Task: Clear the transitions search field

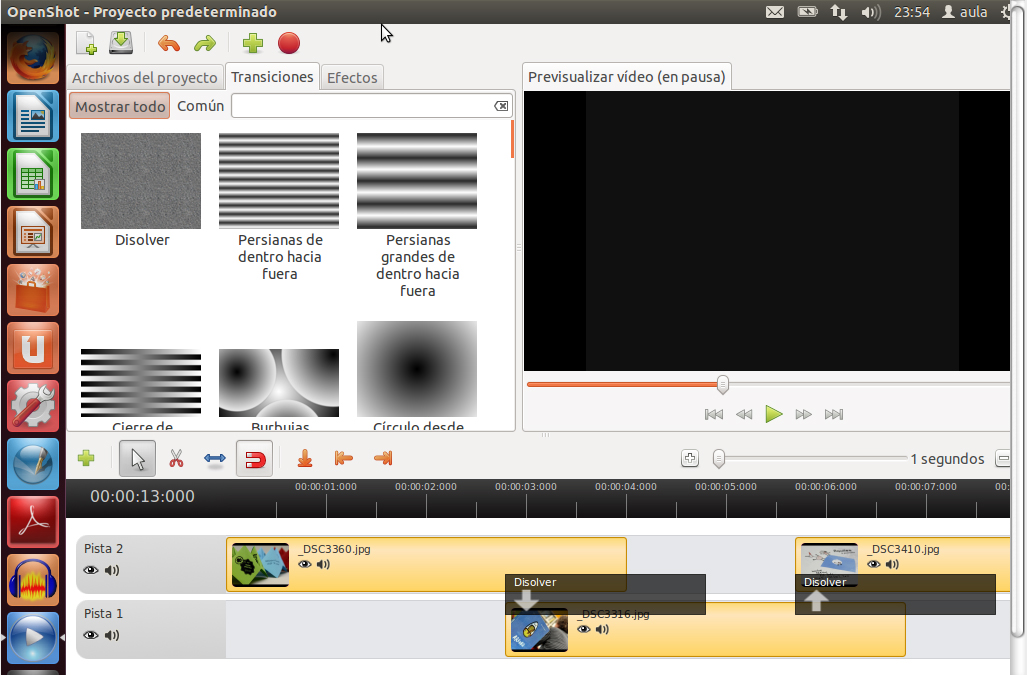Action: 501,106
